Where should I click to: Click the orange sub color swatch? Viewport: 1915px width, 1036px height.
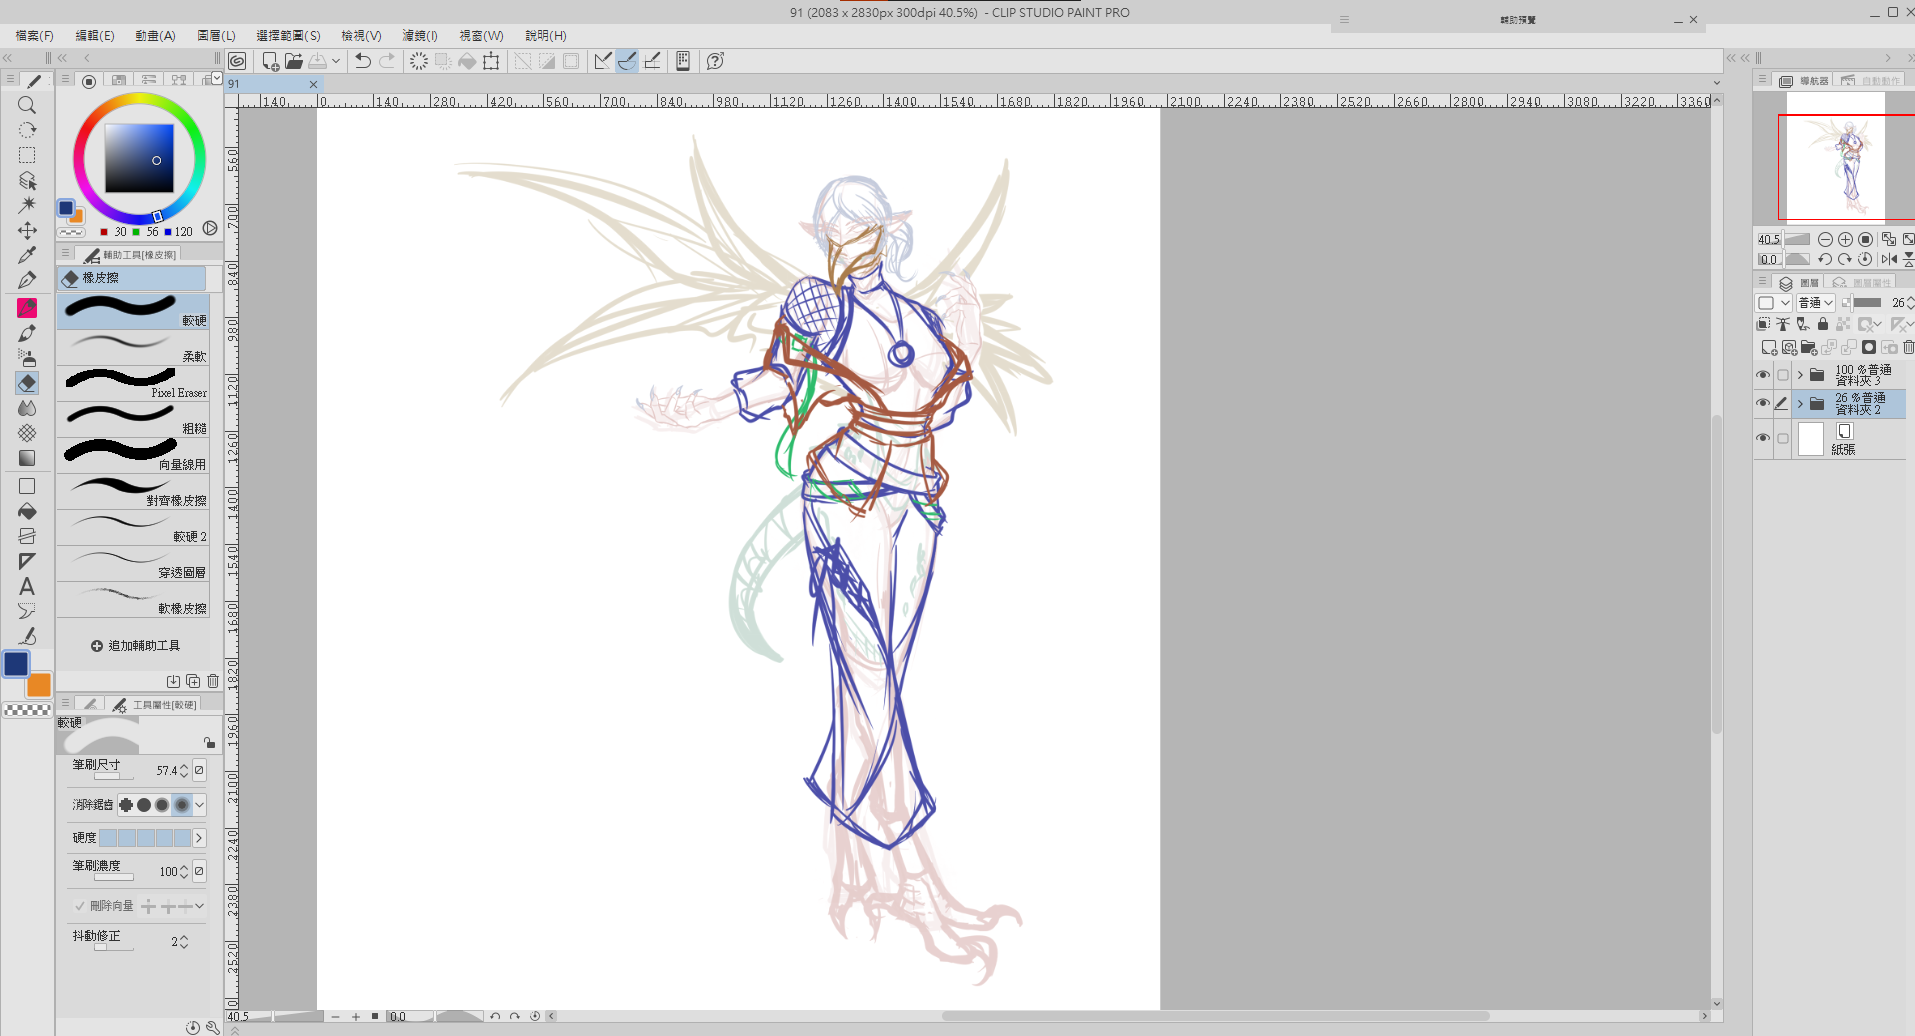(x=39, y=685)
